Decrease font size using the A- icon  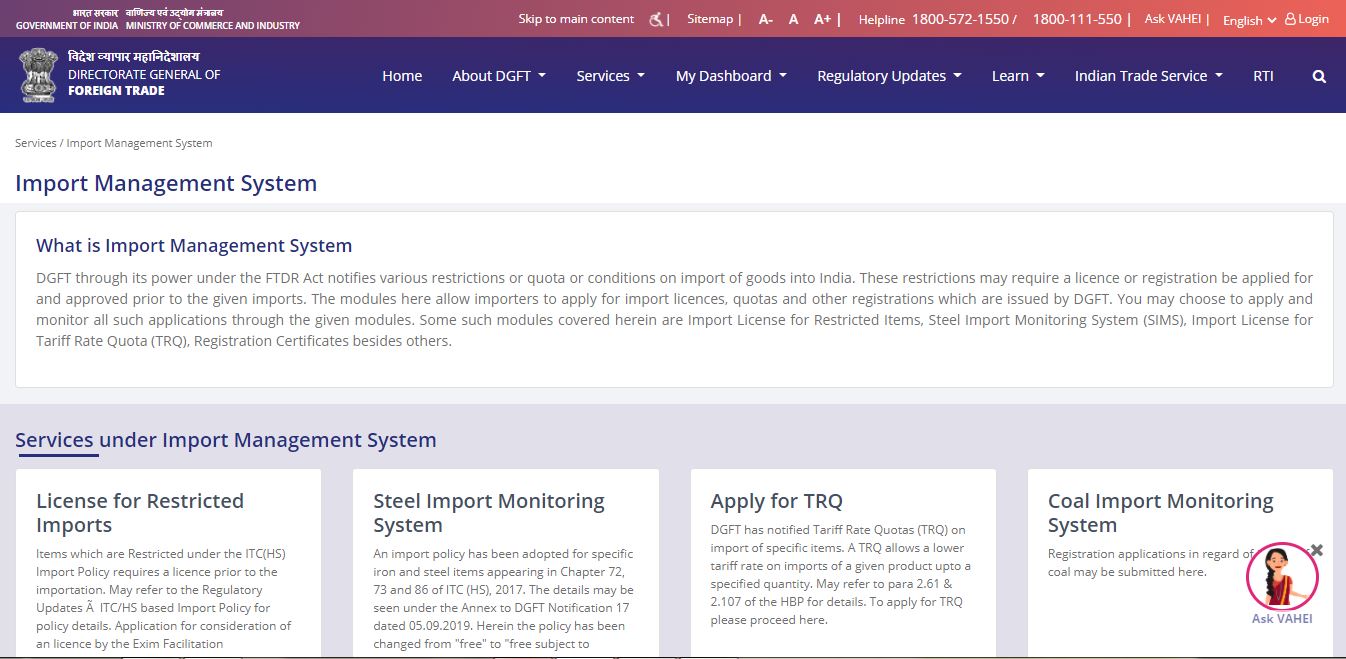[764, 18]
